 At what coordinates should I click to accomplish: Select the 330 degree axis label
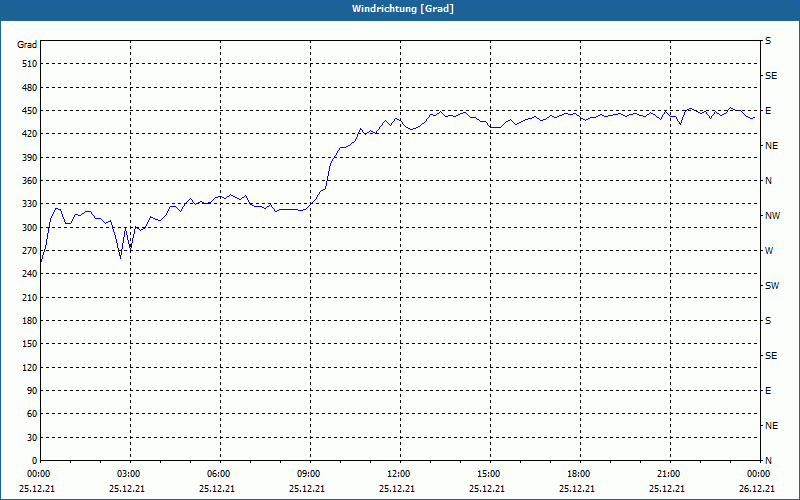pos(30,204)
